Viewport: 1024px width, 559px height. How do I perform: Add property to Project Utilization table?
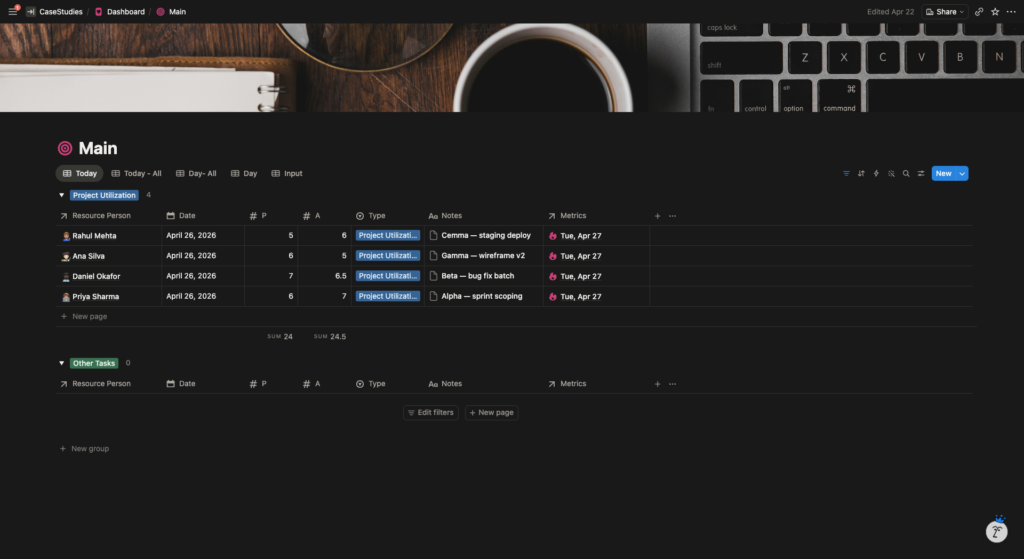pos(658,216)
